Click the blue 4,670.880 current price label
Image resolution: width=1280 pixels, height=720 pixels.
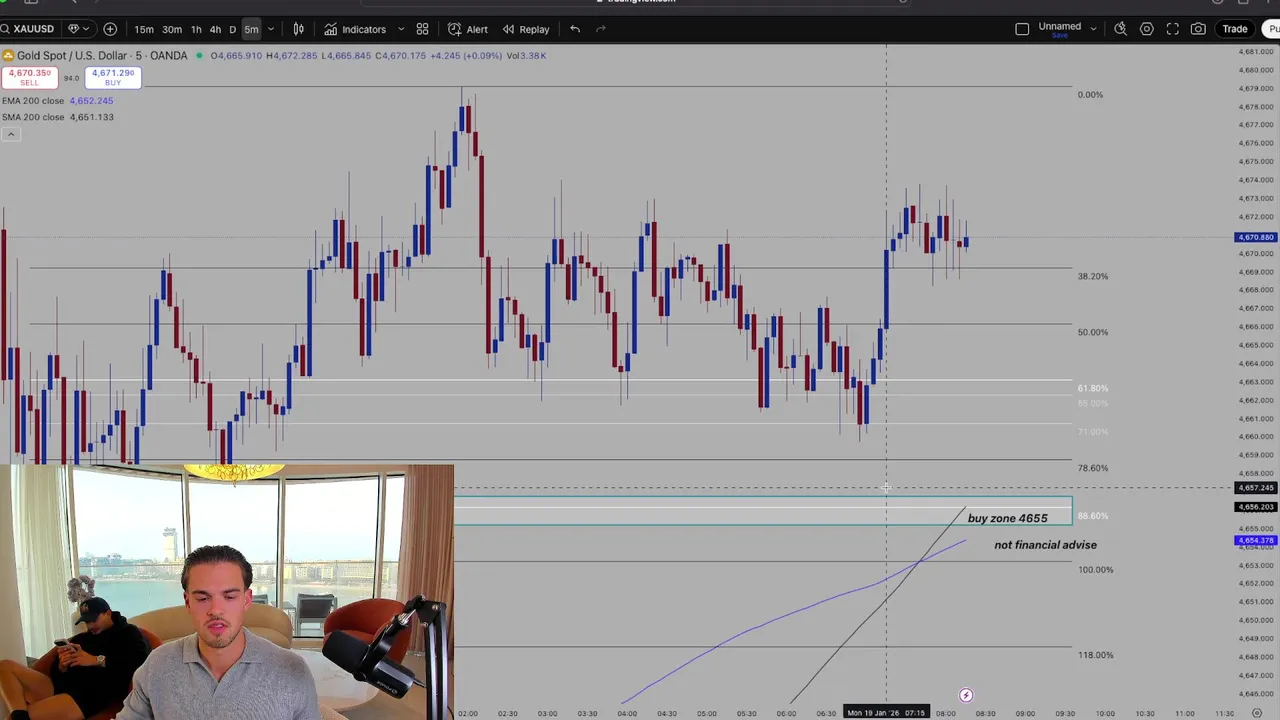pyautogui.click(x=1255, y=238)
